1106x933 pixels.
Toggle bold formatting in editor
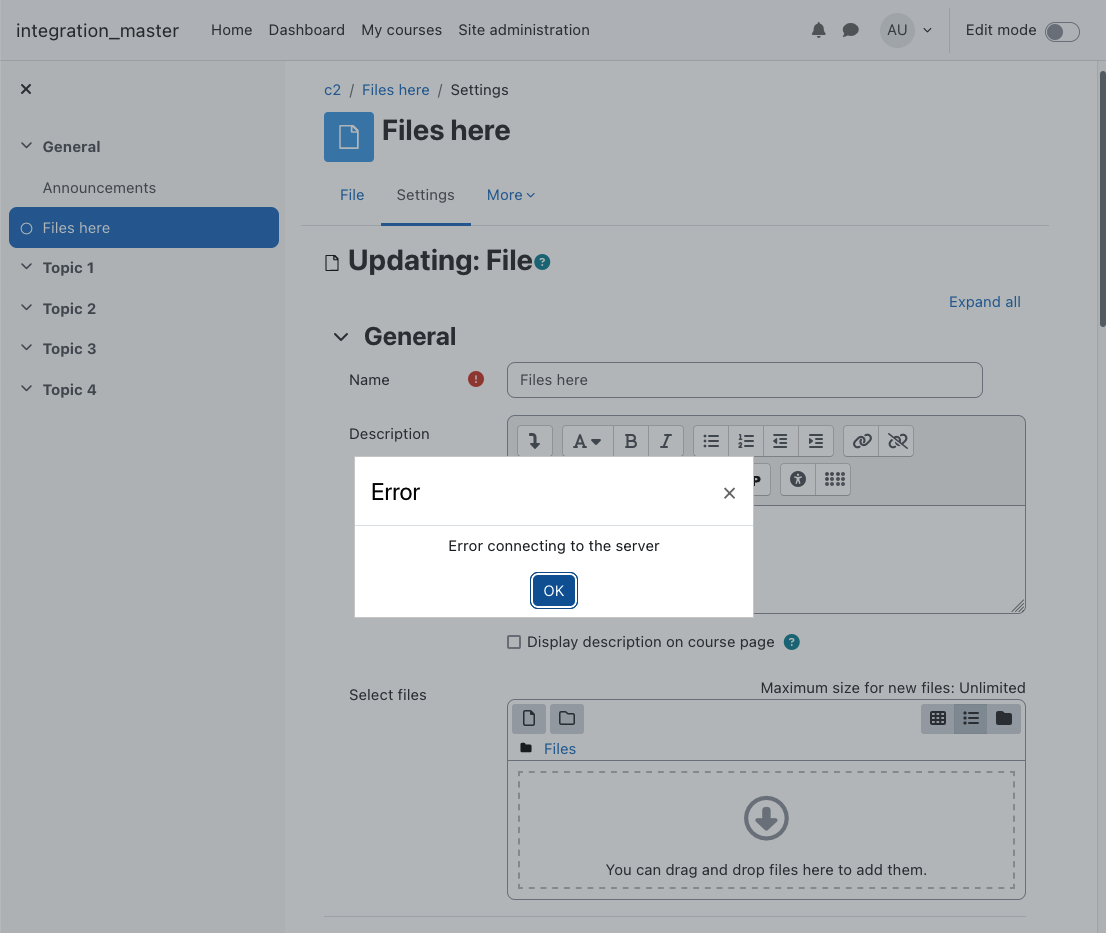tap(631, 441)
